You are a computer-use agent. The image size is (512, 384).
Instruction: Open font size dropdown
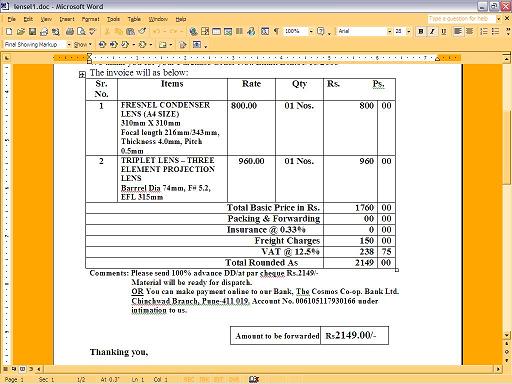point(408,31)
